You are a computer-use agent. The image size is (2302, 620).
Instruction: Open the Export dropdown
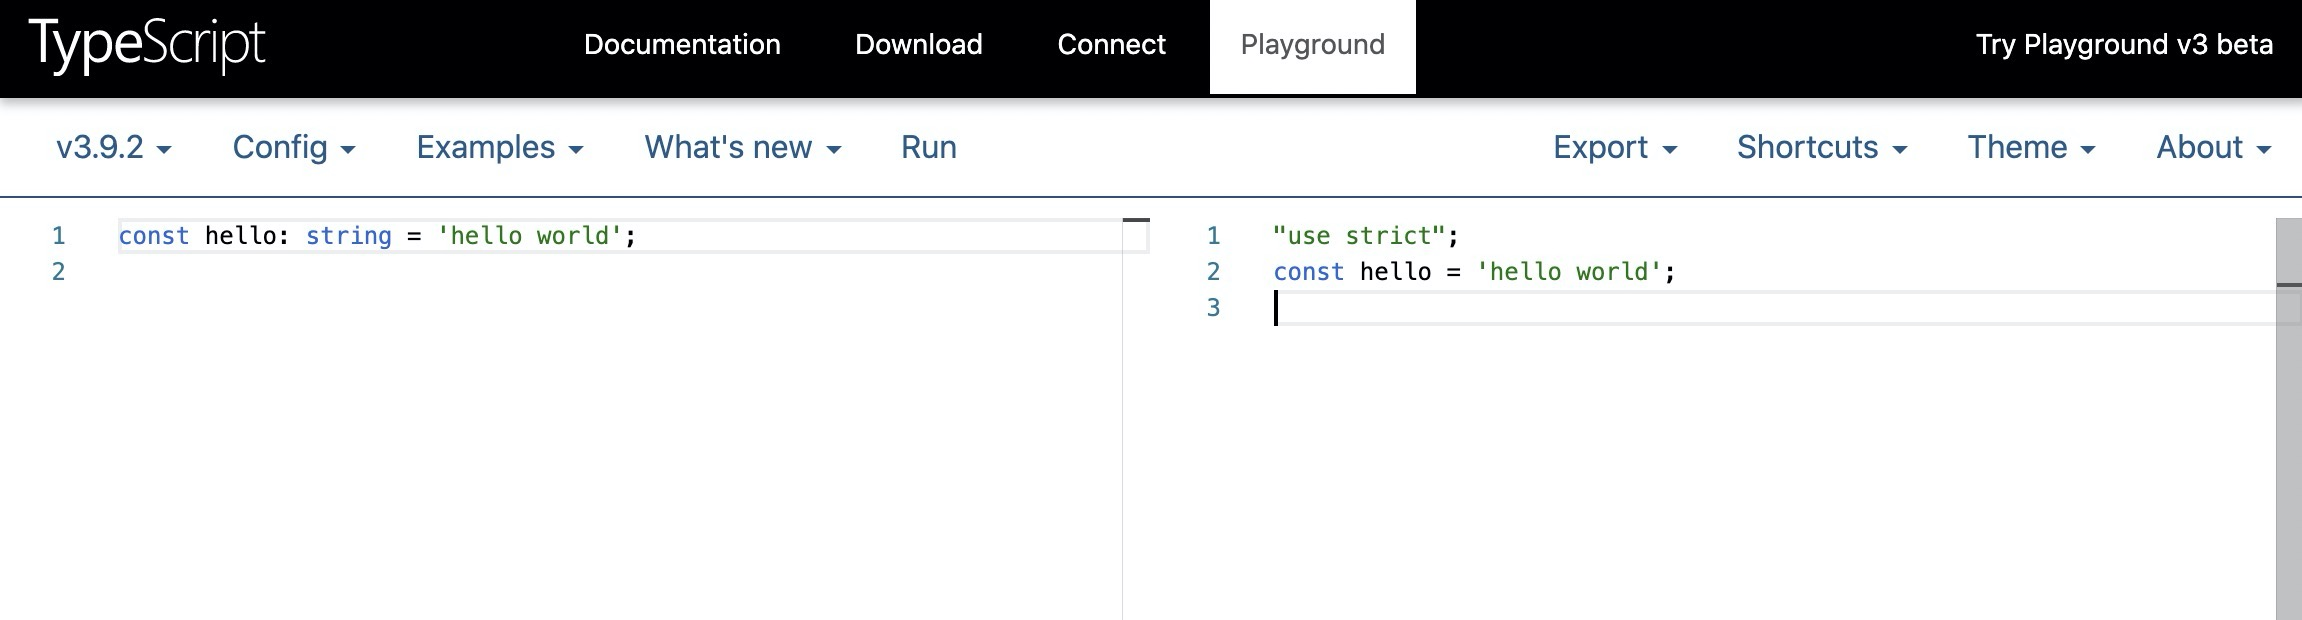pos(1614,148)
